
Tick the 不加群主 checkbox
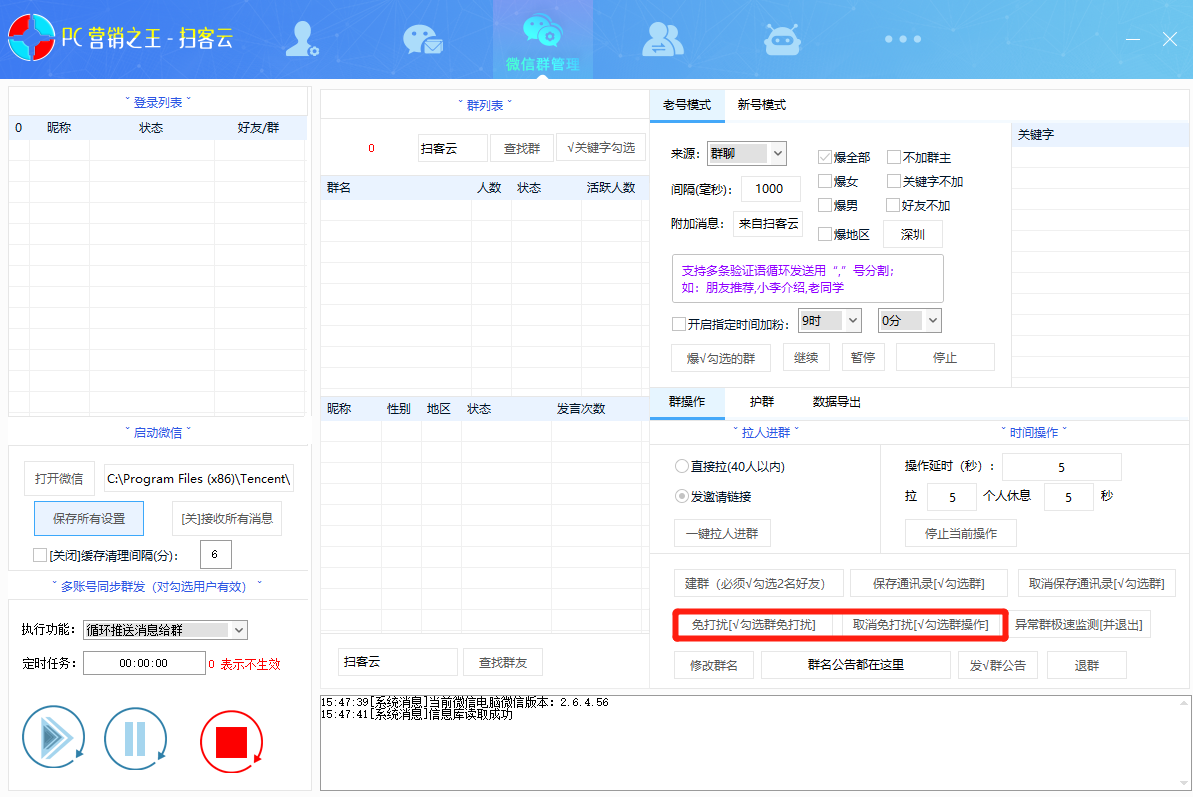pyautogui.click(x=894, y=157)
